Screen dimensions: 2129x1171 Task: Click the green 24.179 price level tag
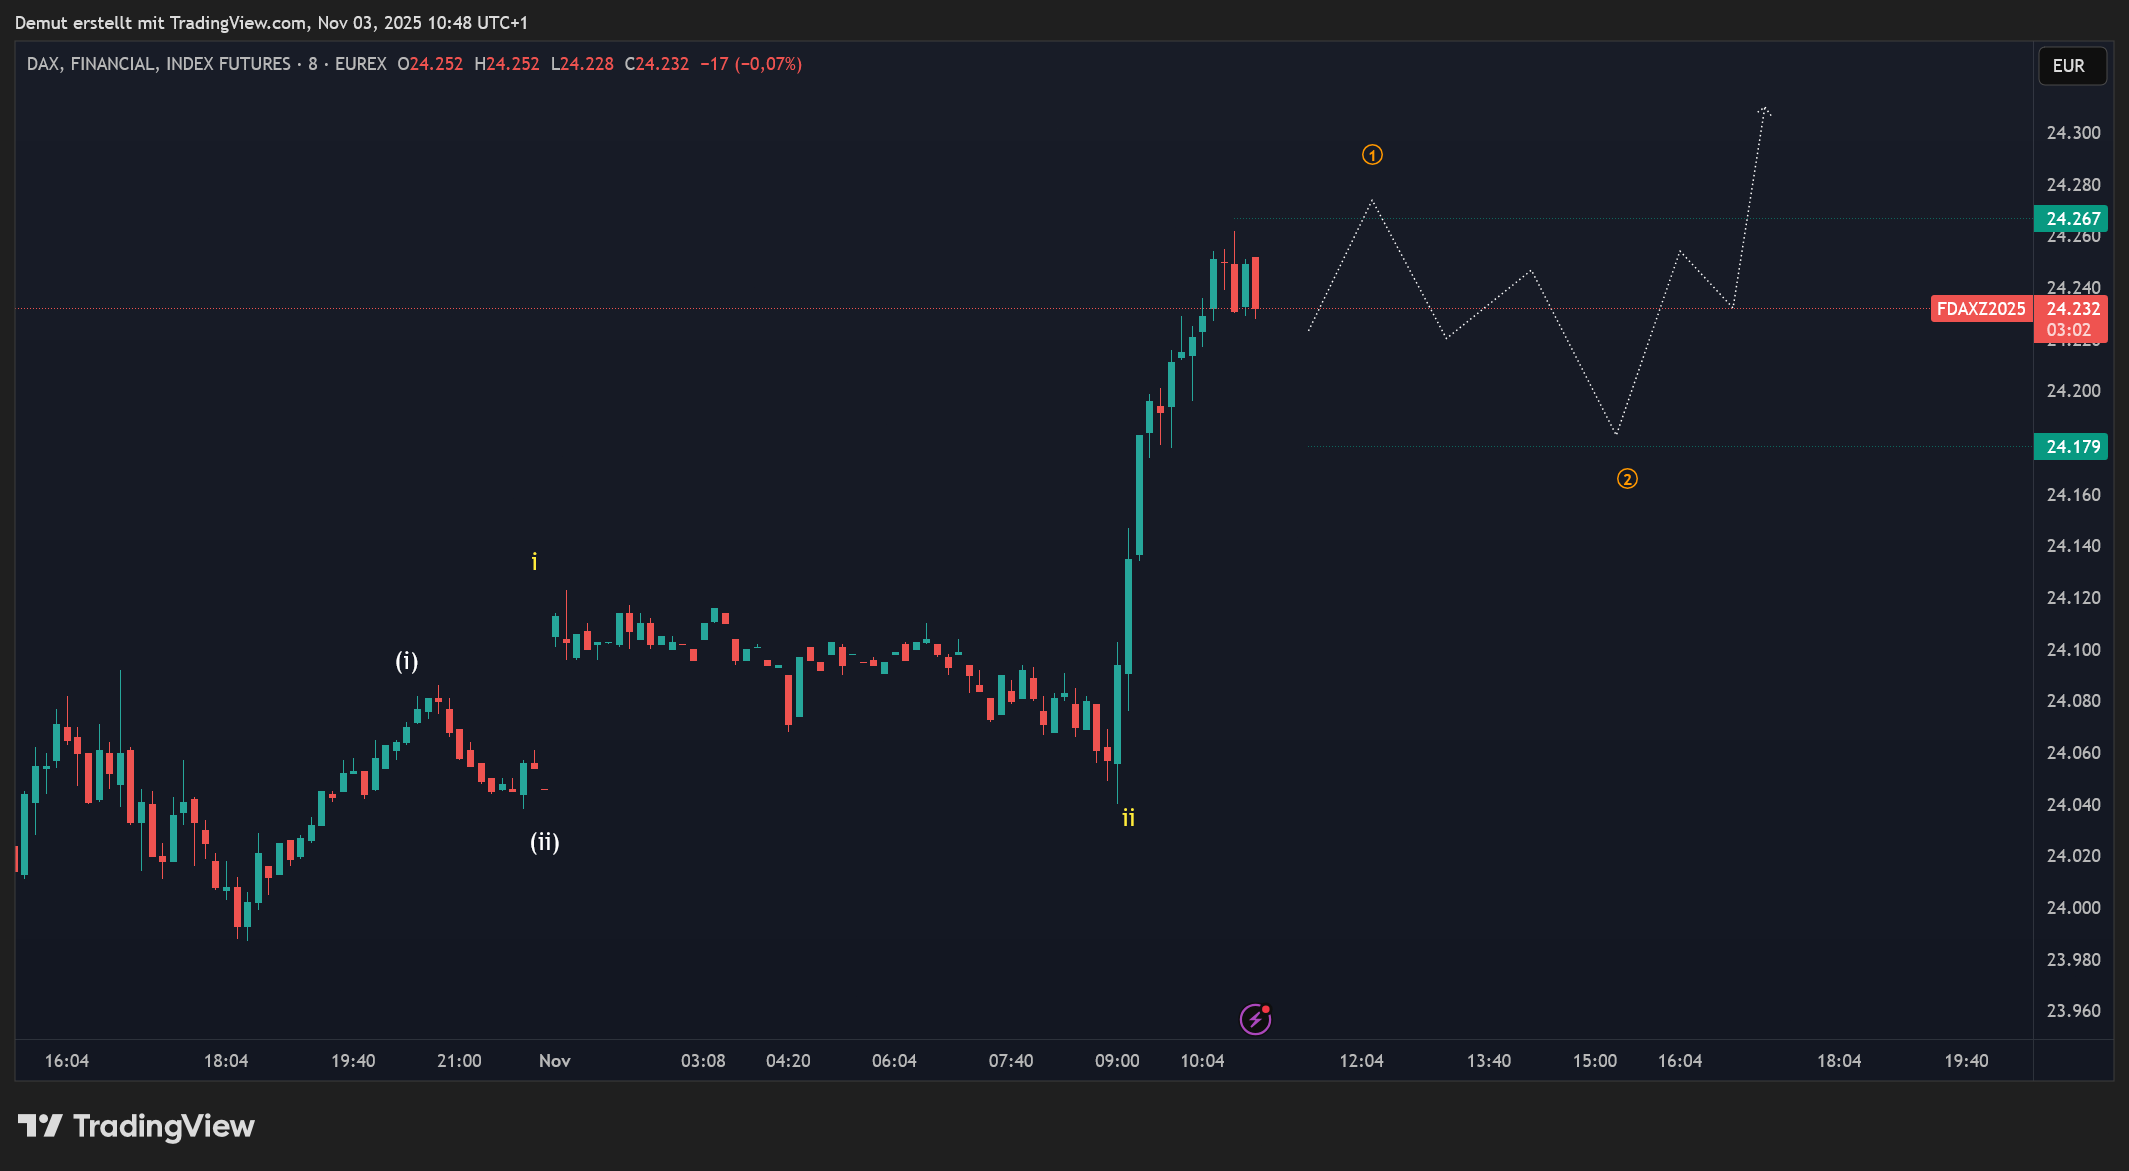tap(2071, 447)
